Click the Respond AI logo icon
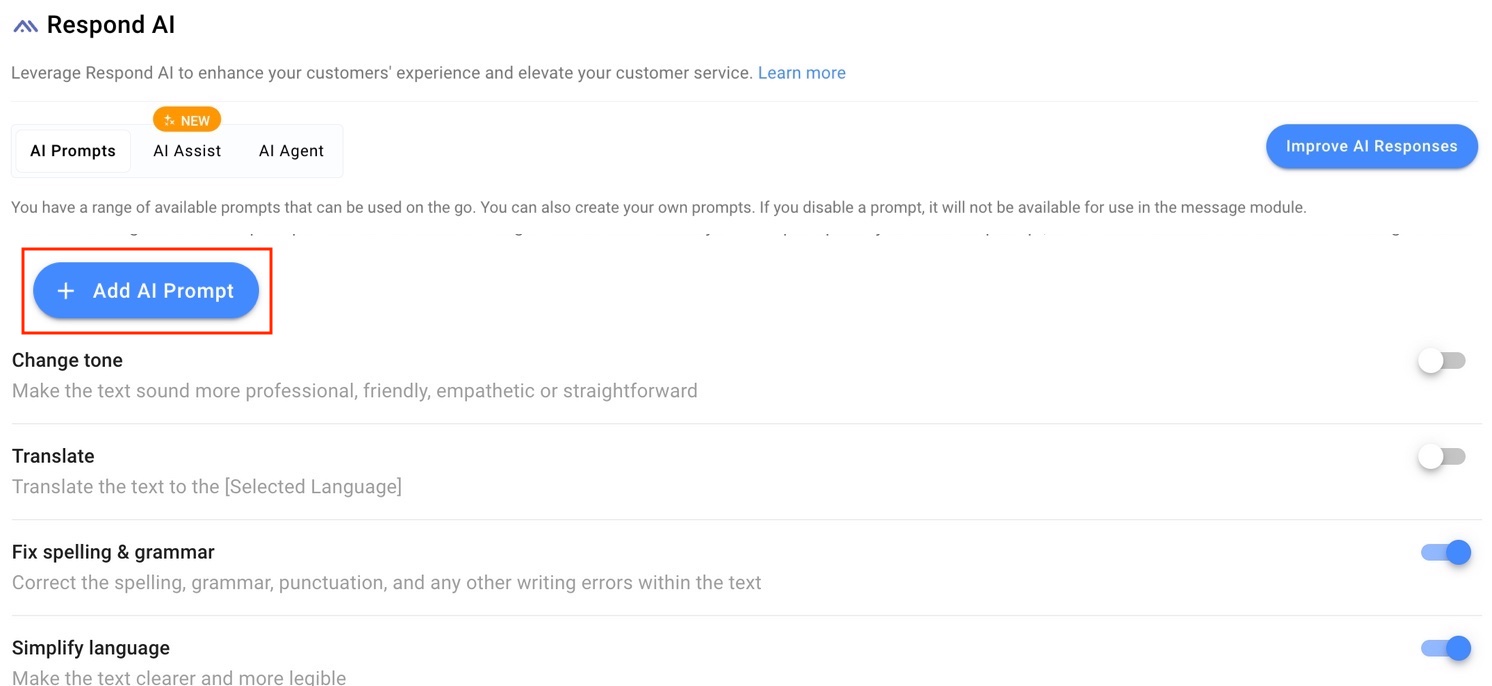The width and height of the screenshot is (1492, 686). (25, 26)
